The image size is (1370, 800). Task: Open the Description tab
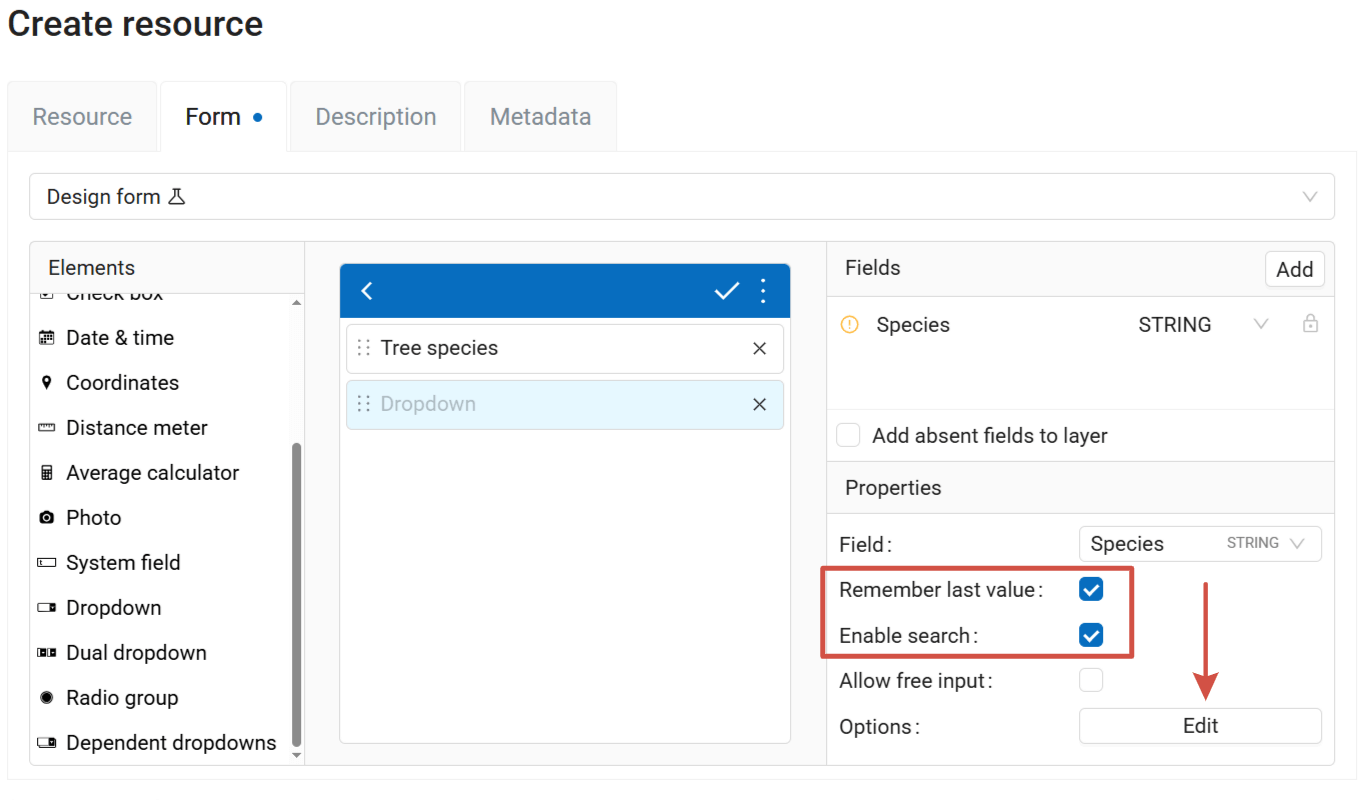coord(376,117)
